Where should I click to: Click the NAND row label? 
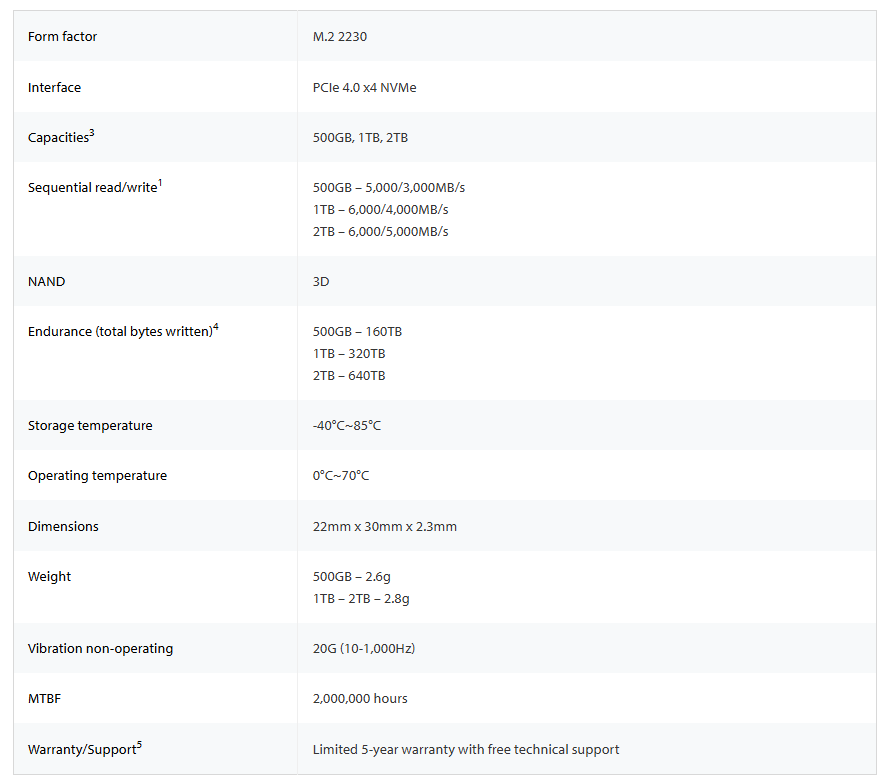click(x=47, y=282)
